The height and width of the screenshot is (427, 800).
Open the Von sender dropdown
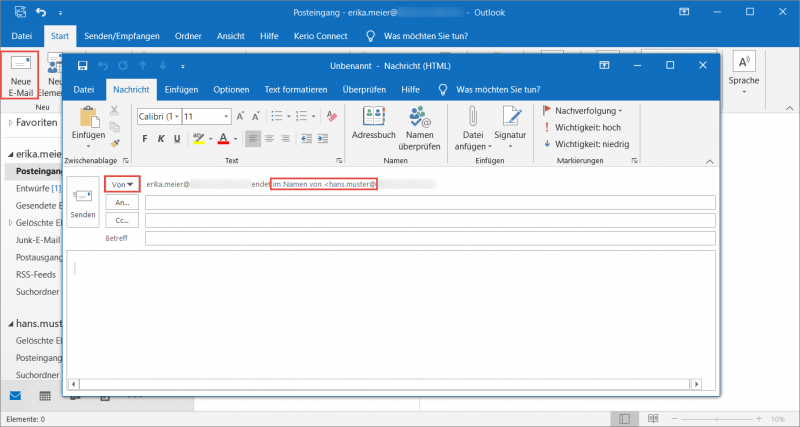[123, 185]
